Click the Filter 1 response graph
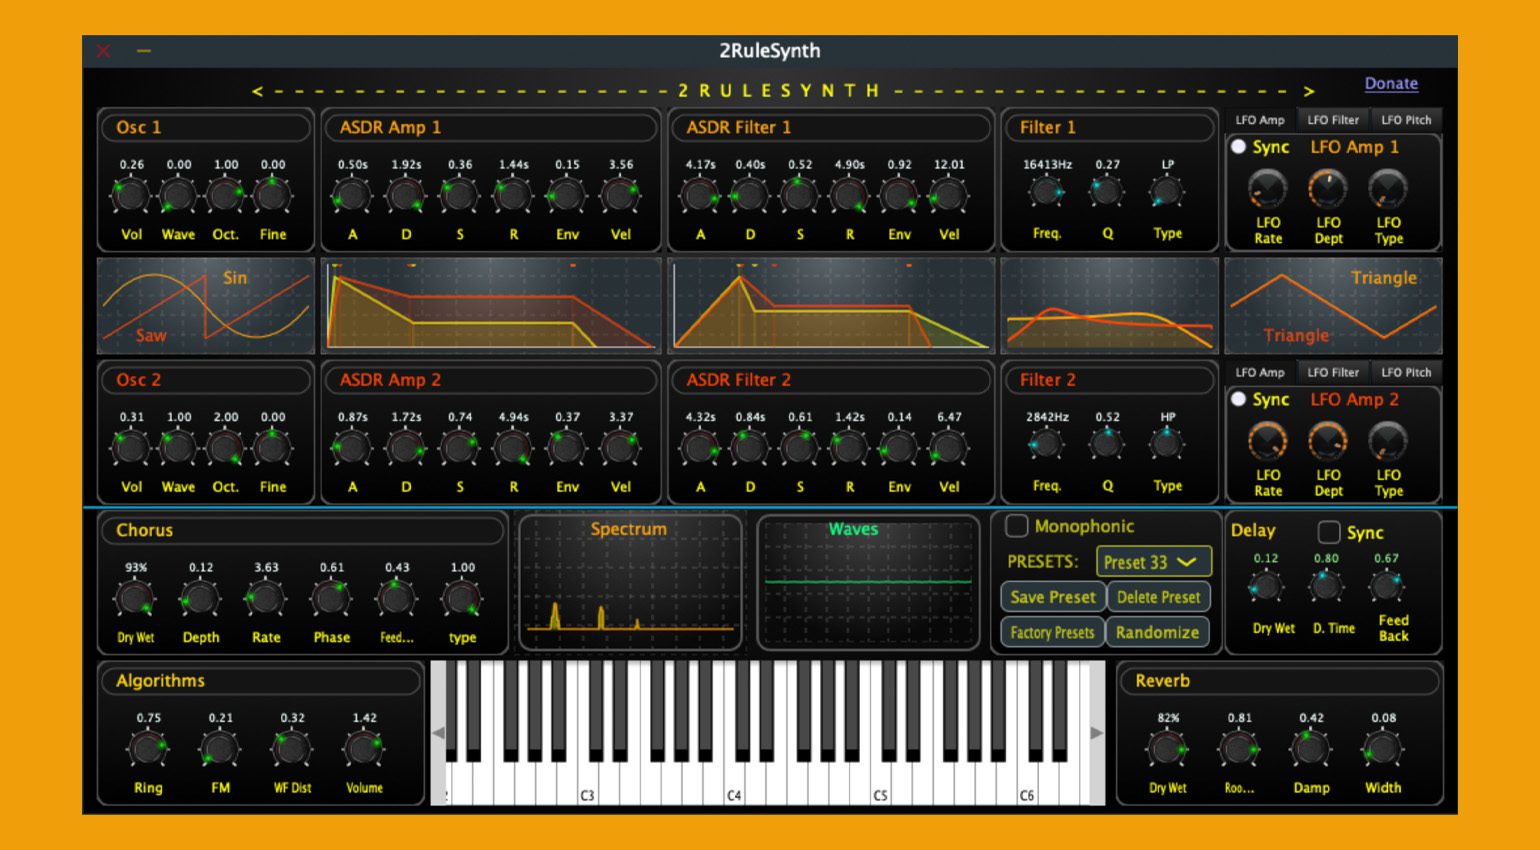This screenshot has width=1540, height=850. click(1110, 306)
